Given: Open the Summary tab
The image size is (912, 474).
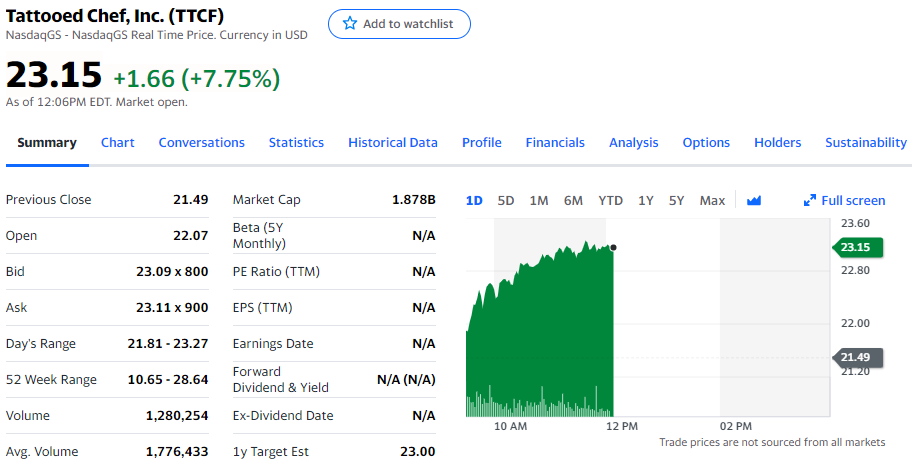Looking at the screenshot, I should [47, 142].
